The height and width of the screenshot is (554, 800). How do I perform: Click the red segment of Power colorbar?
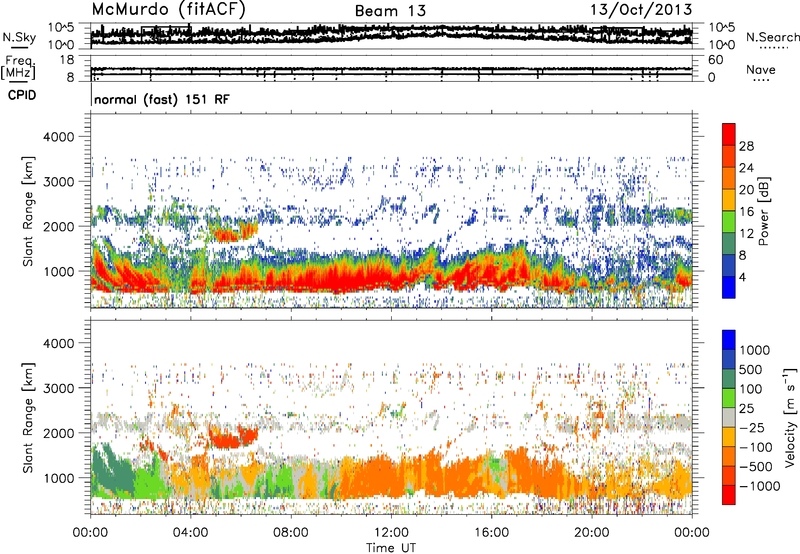(729, 135)
